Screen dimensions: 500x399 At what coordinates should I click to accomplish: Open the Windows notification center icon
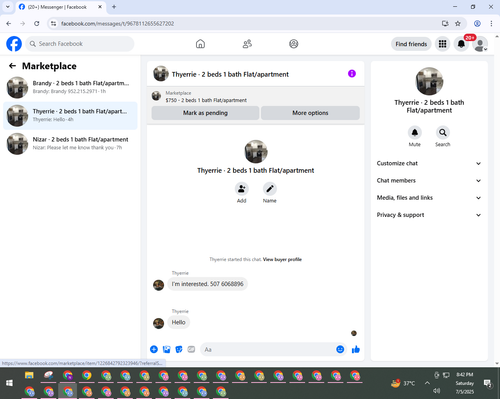click(488, 383)
